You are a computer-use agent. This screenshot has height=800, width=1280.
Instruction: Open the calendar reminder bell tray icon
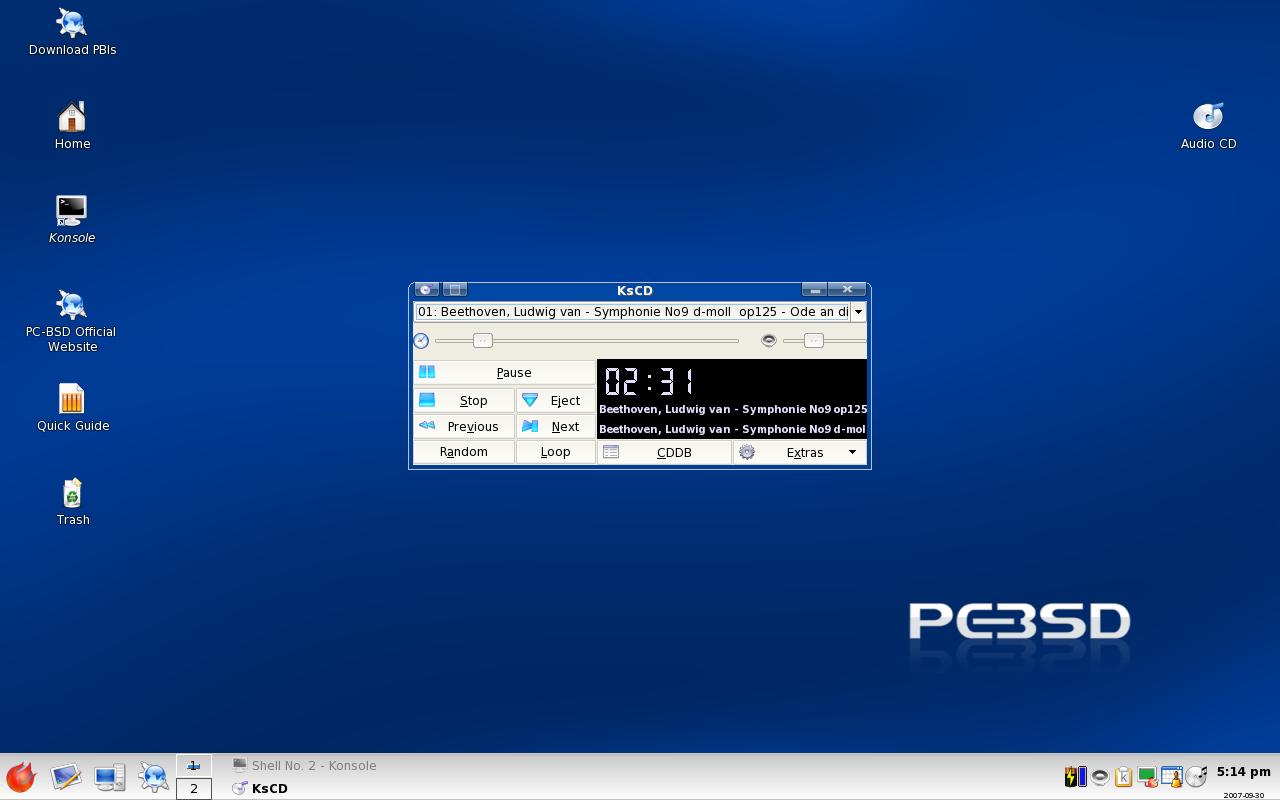[x=1171, y=776]
